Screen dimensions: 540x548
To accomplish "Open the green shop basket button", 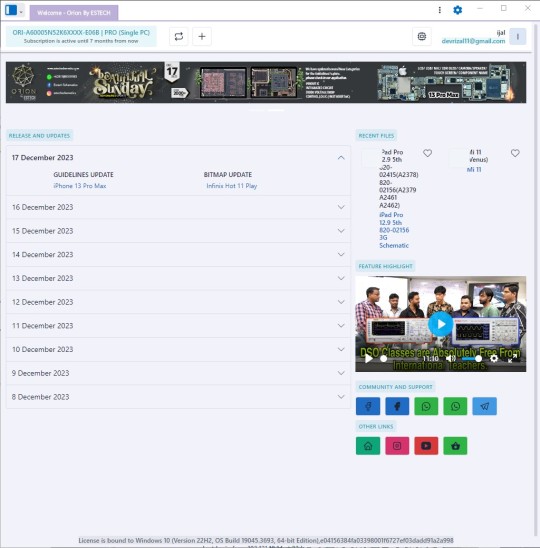I will [x=455, y=446].
